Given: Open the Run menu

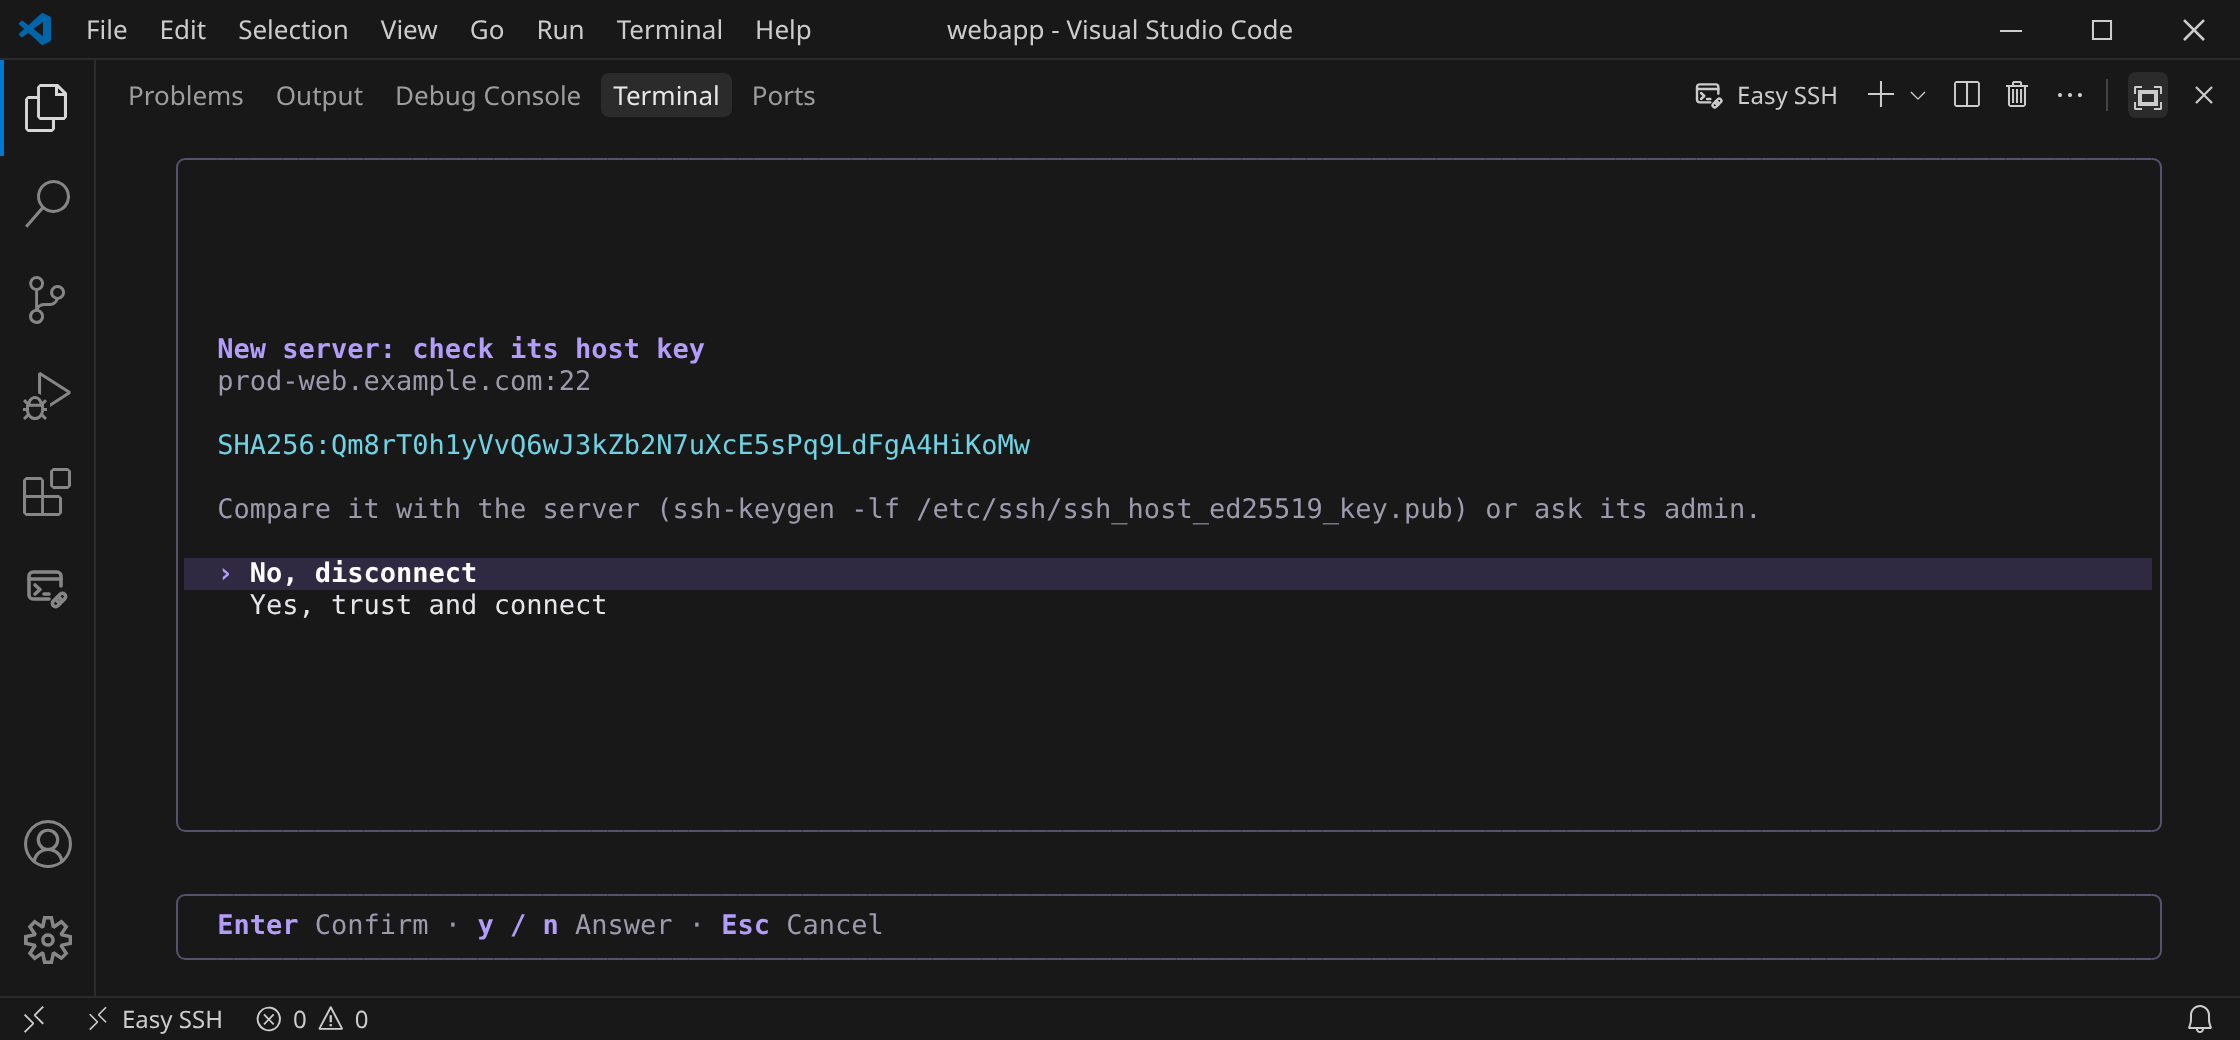Looking at the screenshot, I should coord(560,29).
